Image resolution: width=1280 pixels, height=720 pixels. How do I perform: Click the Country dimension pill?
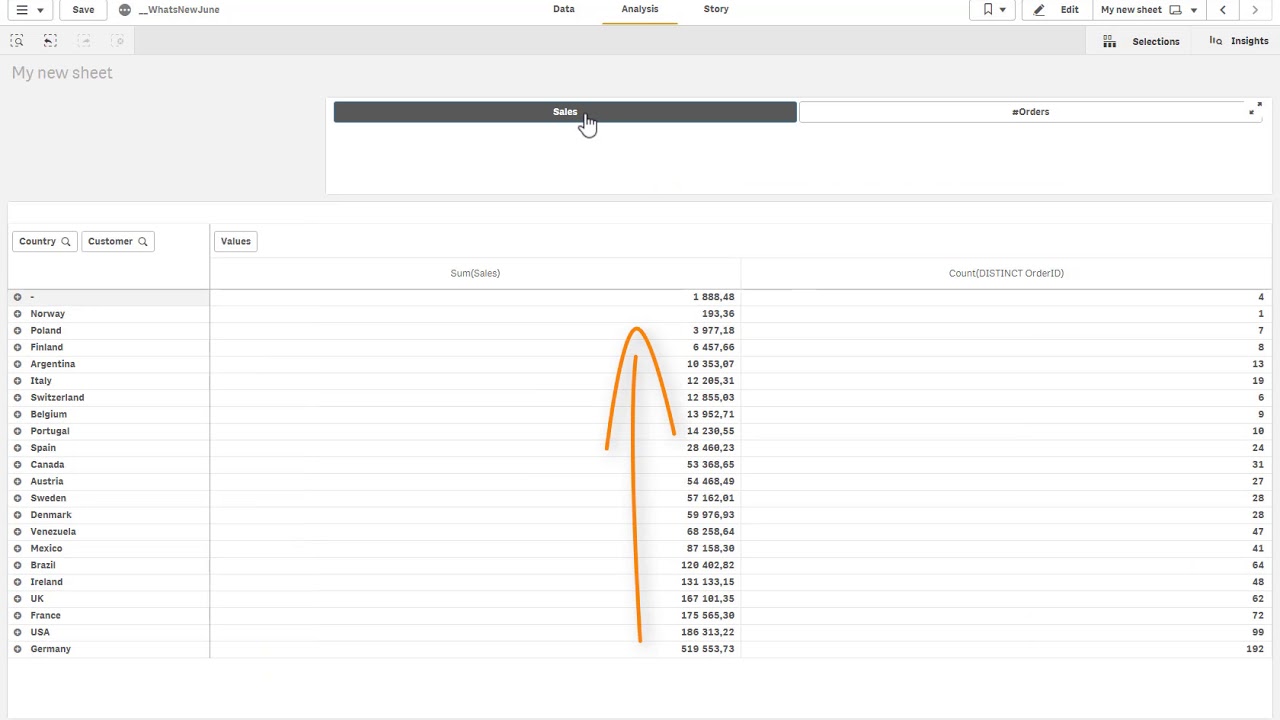pyautogui.click(x=44, y=241)
